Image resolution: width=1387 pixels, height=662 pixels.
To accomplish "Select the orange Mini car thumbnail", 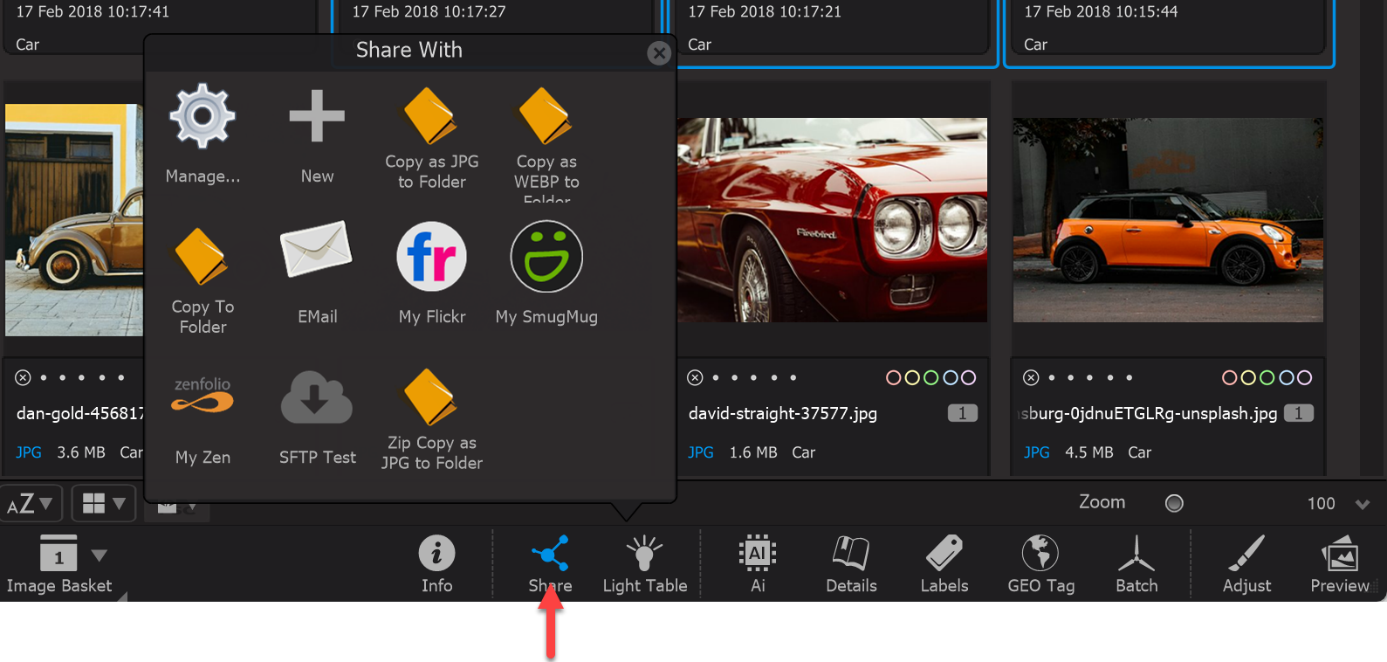I will point(1168,220).
